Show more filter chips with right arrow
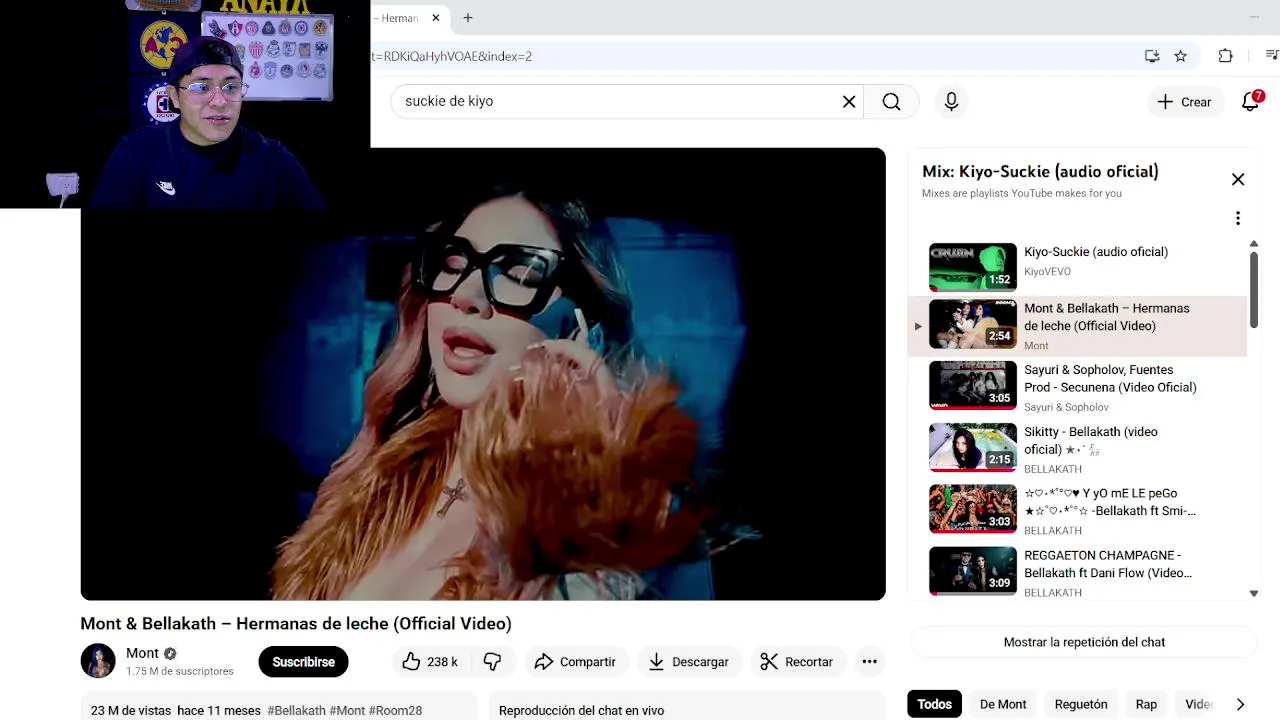 pos(1240,704)
